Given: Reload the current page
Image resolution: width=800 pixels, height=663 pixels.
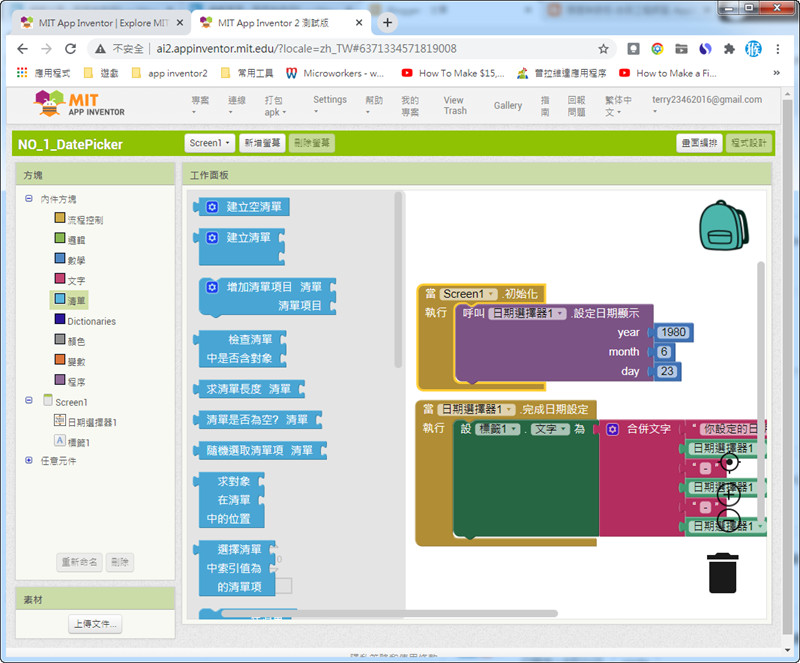Looking at the screenshot, I should [x=70, y=48].
